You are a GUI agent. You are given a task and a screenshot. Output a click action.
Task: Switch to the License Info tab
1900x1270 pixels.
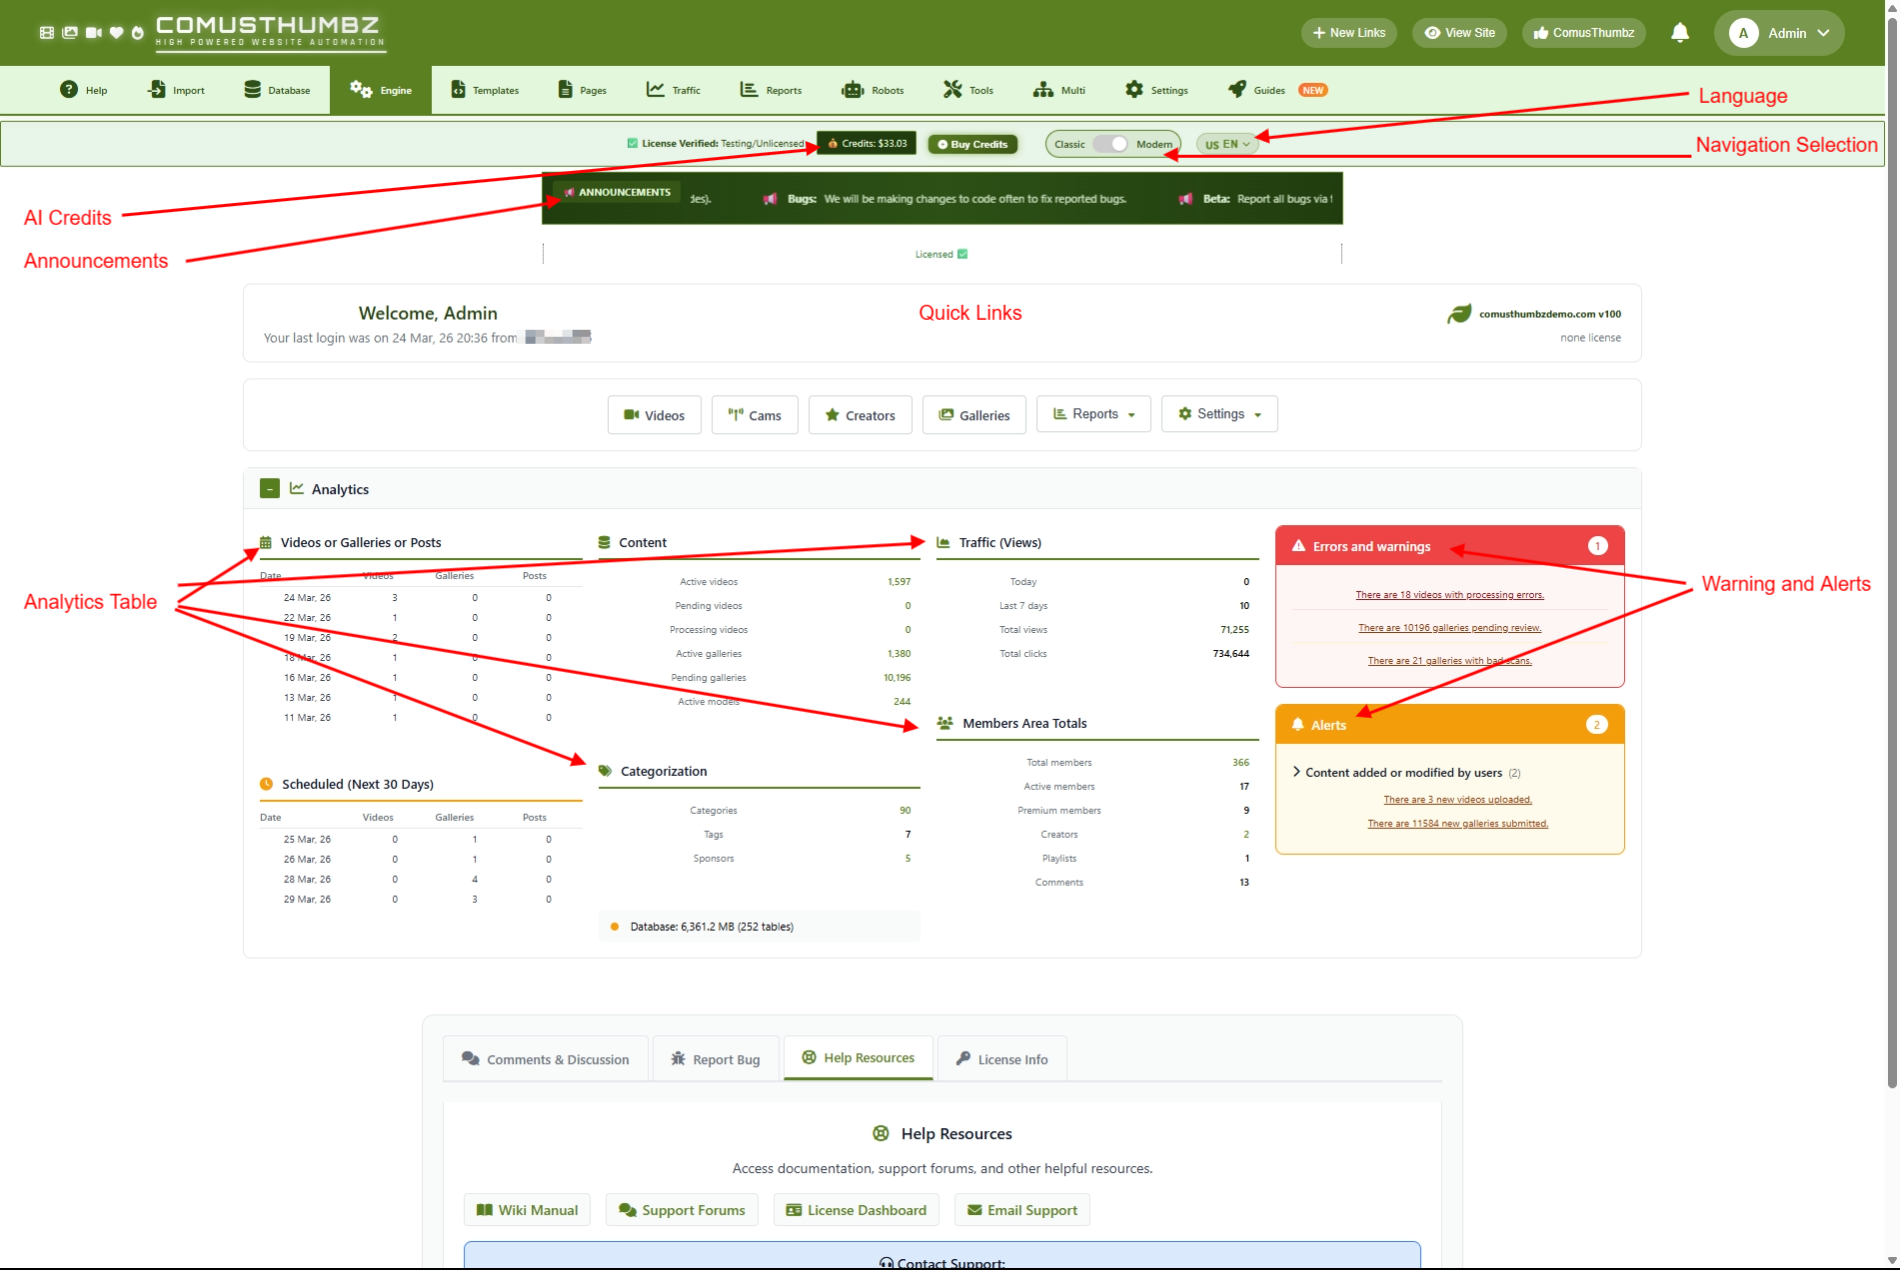[x=1002, y=1059]
